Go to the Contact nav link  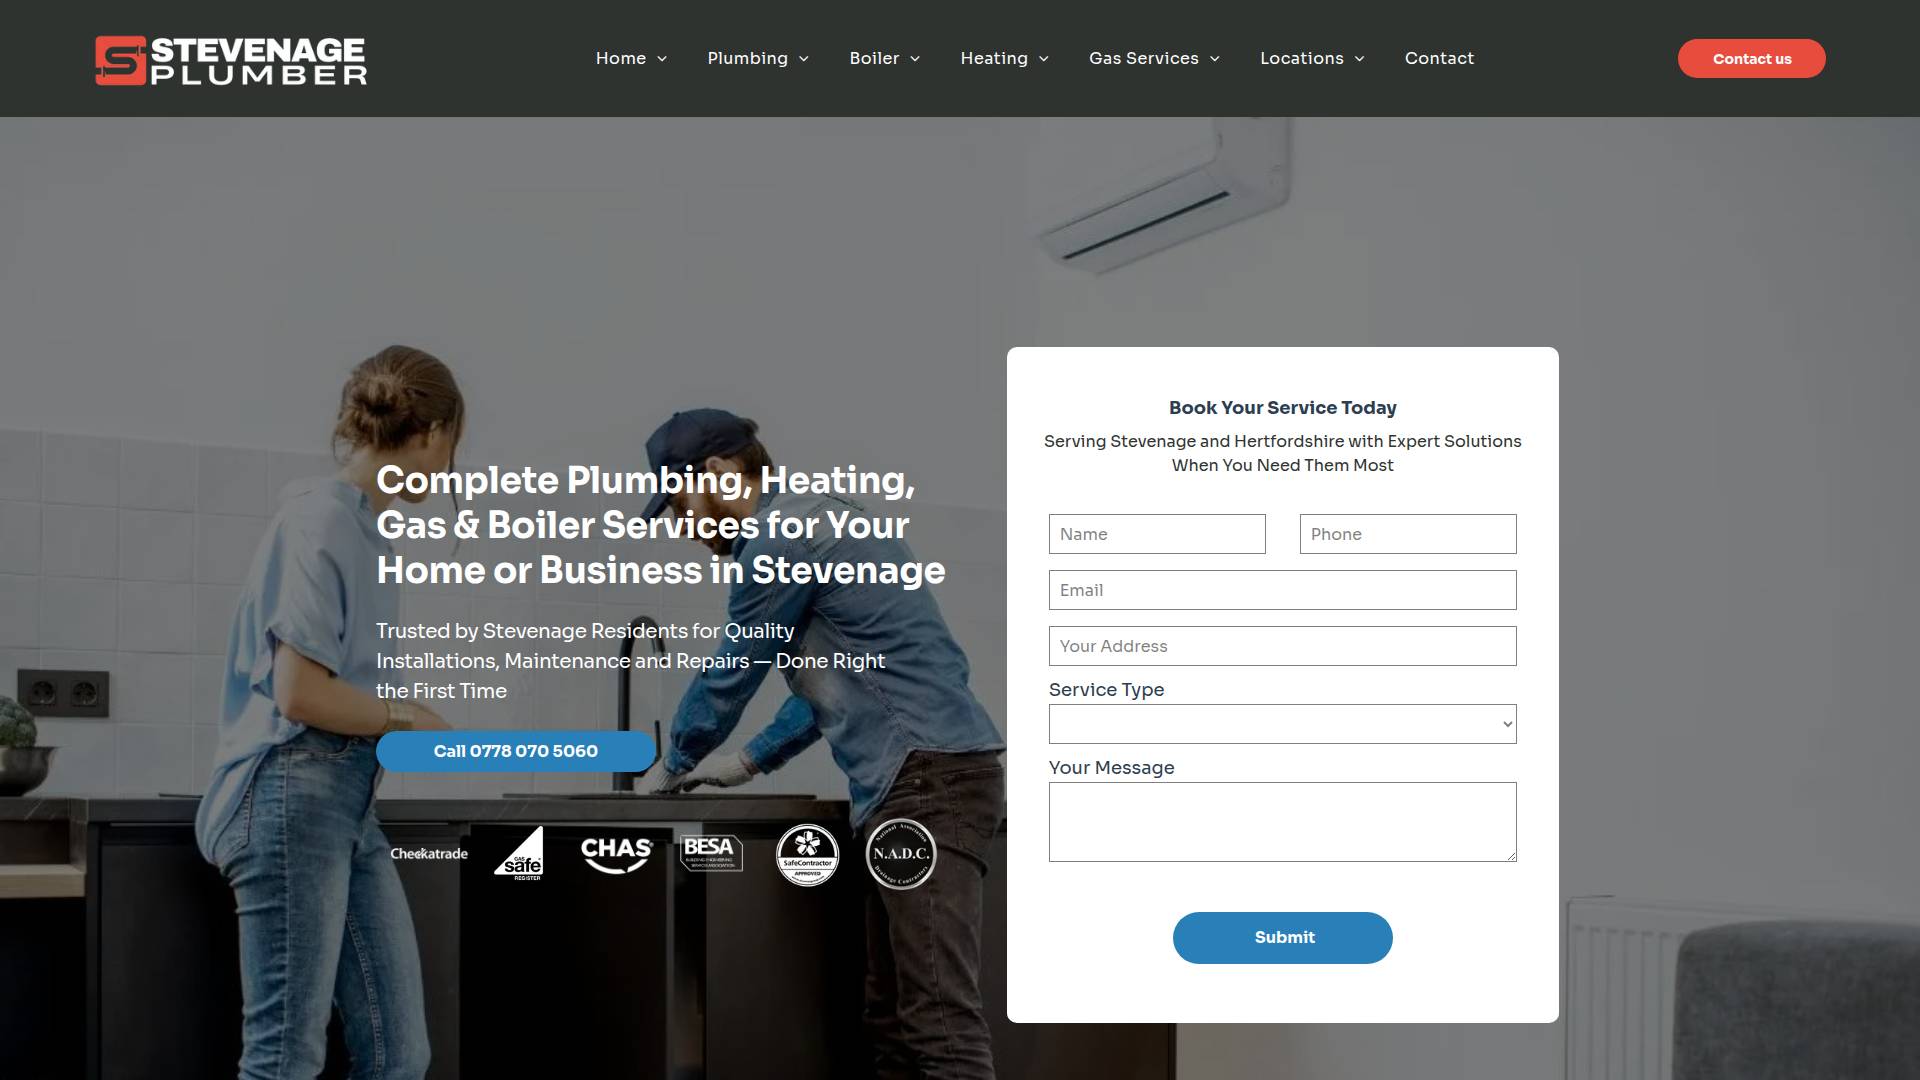(x=1439, y=58)
